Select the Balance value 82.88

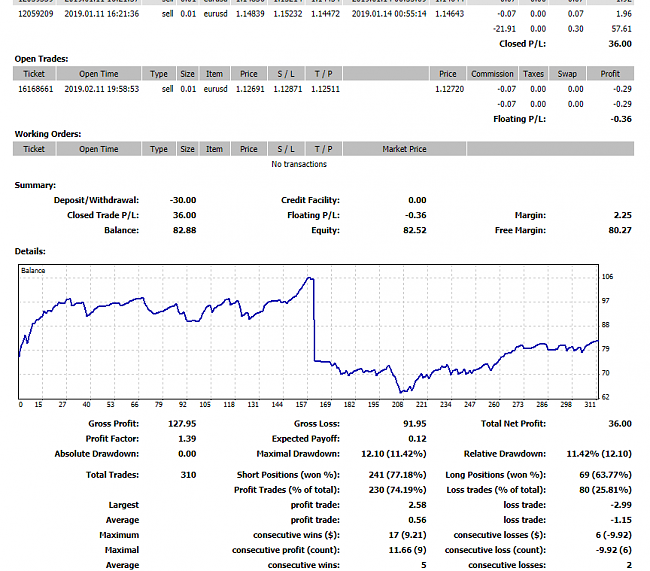coord(184,230)
